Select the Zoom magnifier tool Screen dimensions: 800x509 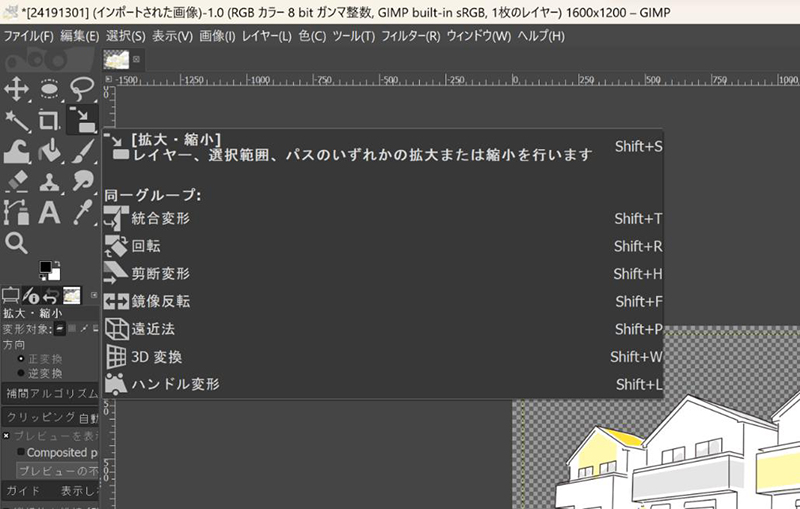click(x=16, y=243)
